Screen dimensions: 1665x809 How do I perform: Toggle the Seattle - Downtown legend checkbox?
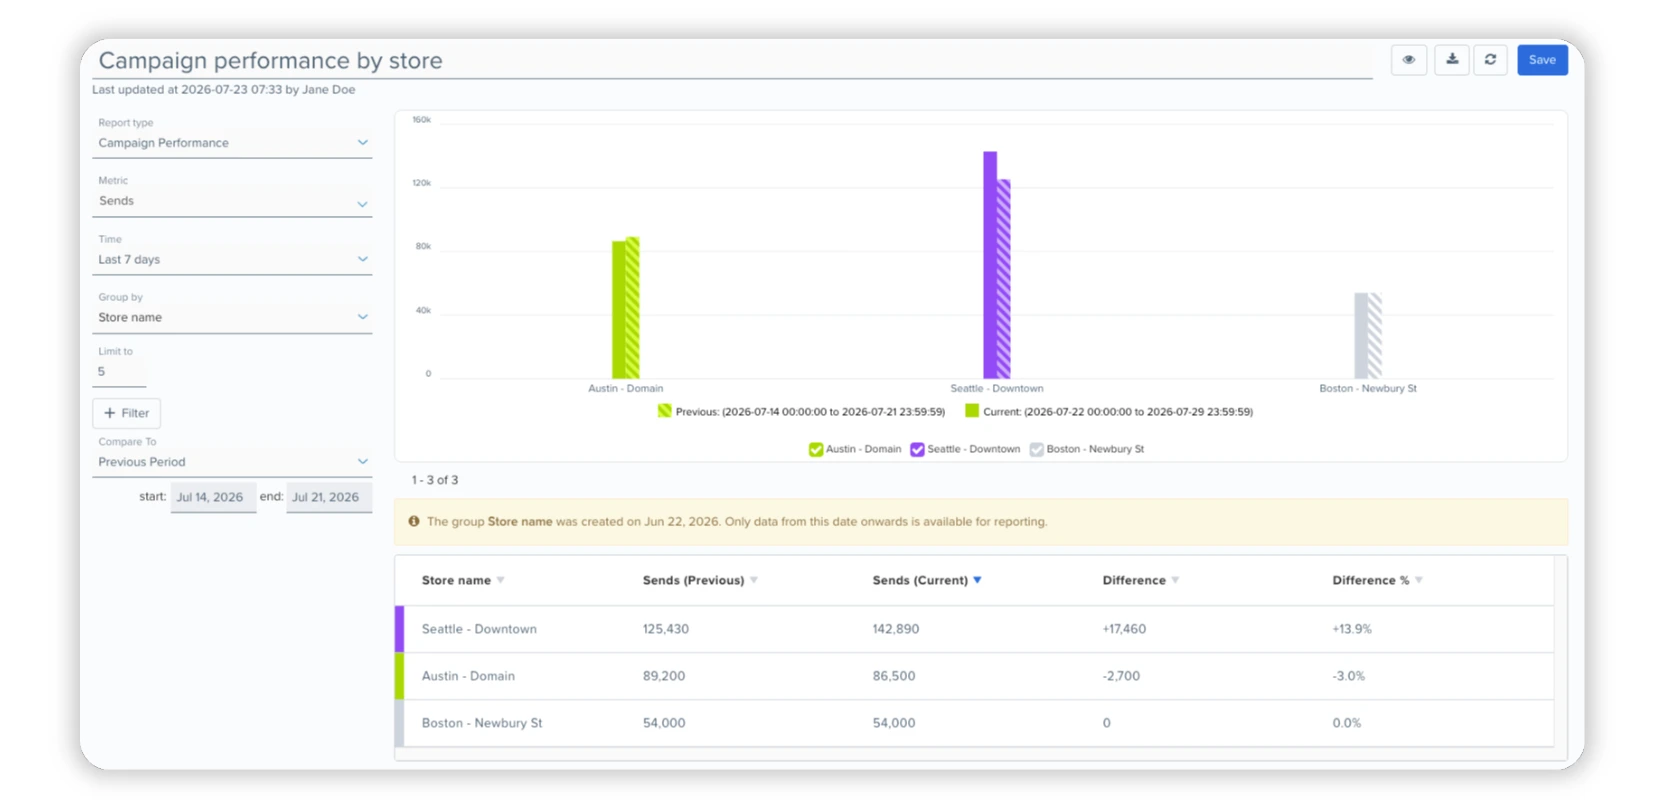point(917,449)
